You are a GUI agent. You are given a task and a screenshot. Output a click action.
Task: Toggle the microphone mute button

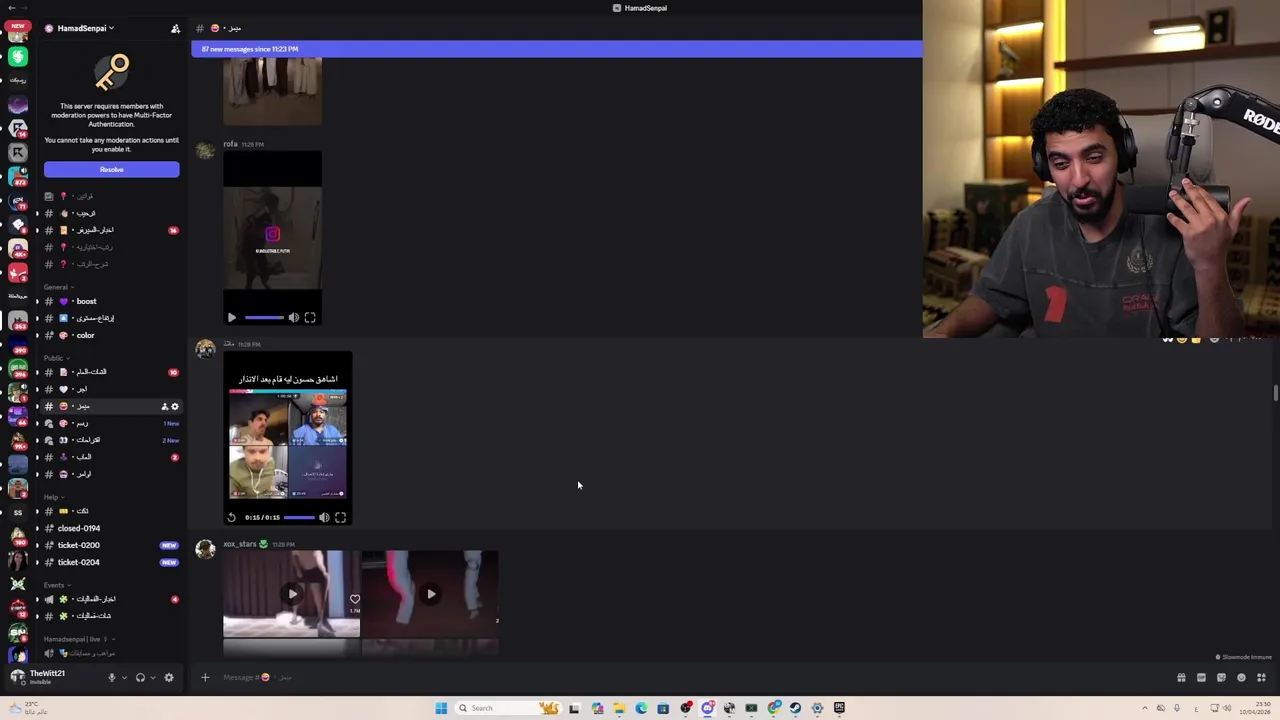tap(111, 677)
